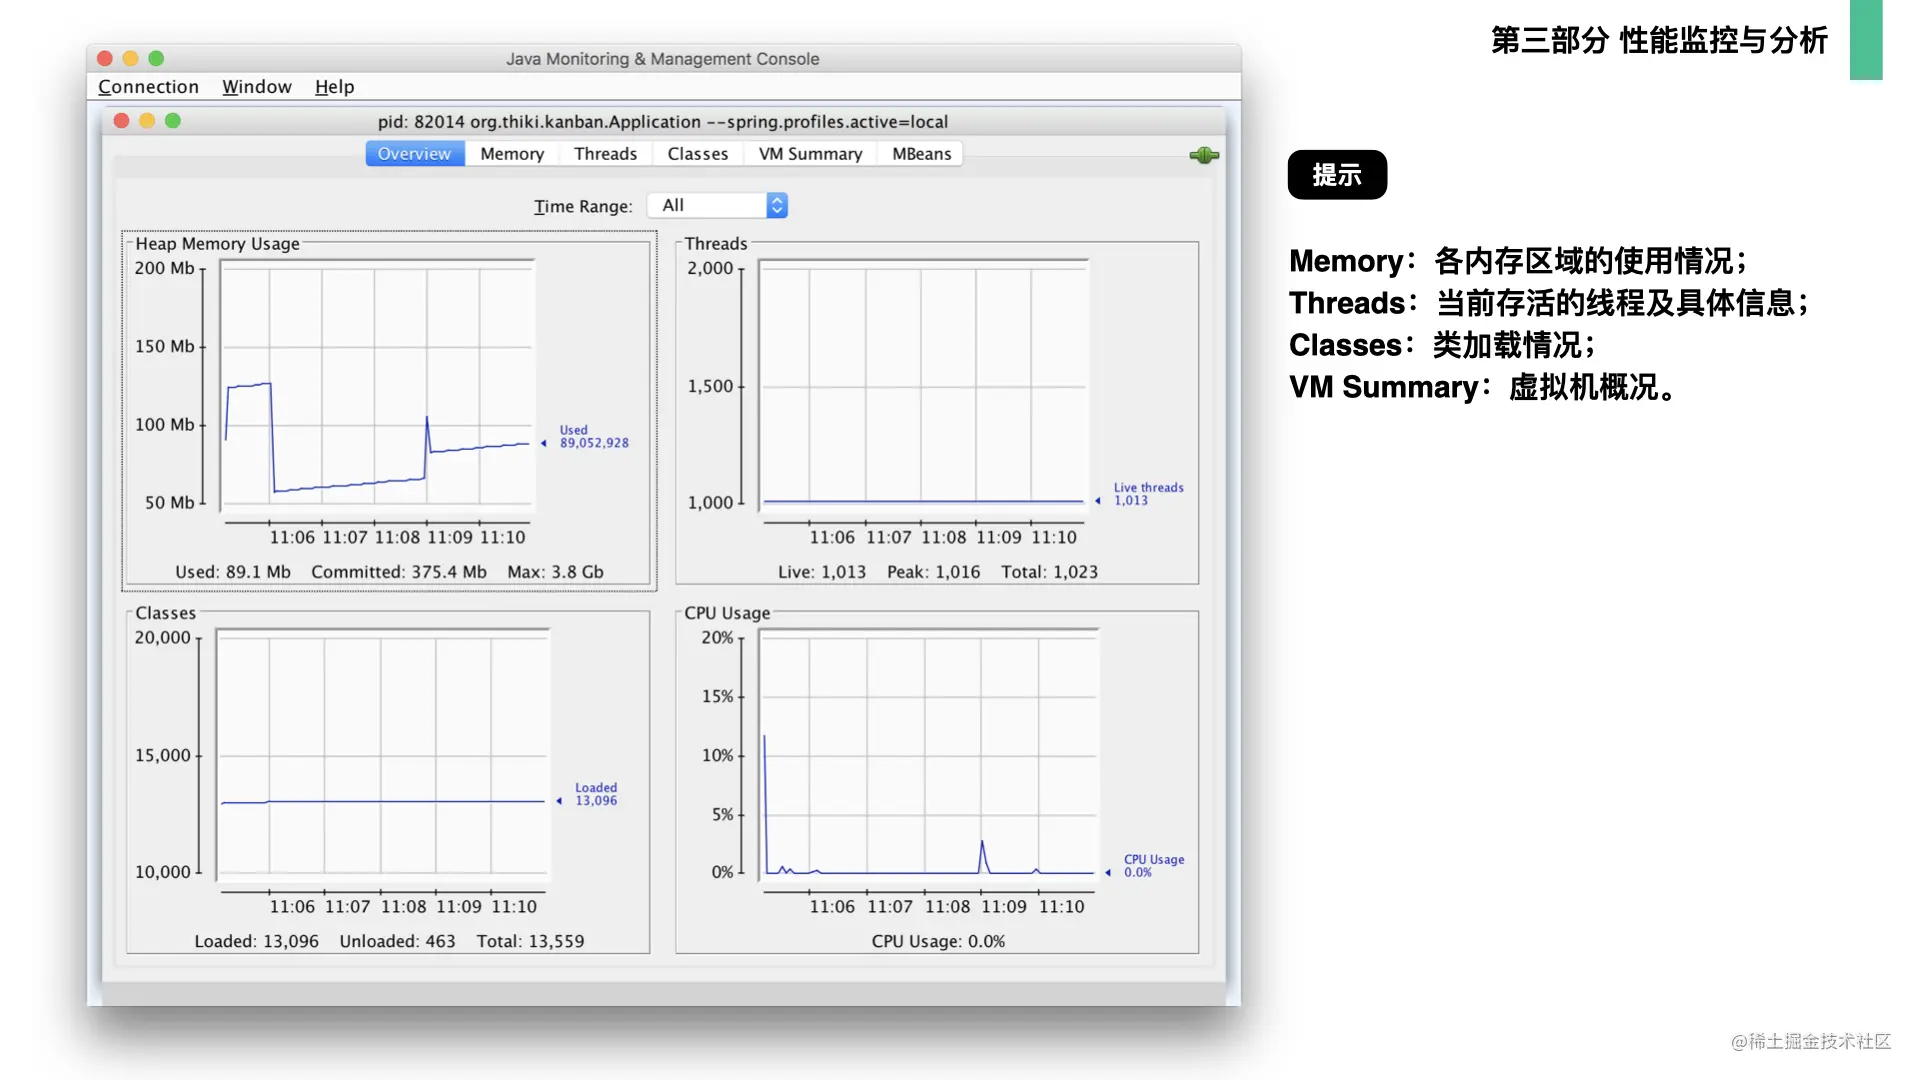
Task: Click the 'Used 89,052,928' legend label
Action: click(x=594, y=437)
